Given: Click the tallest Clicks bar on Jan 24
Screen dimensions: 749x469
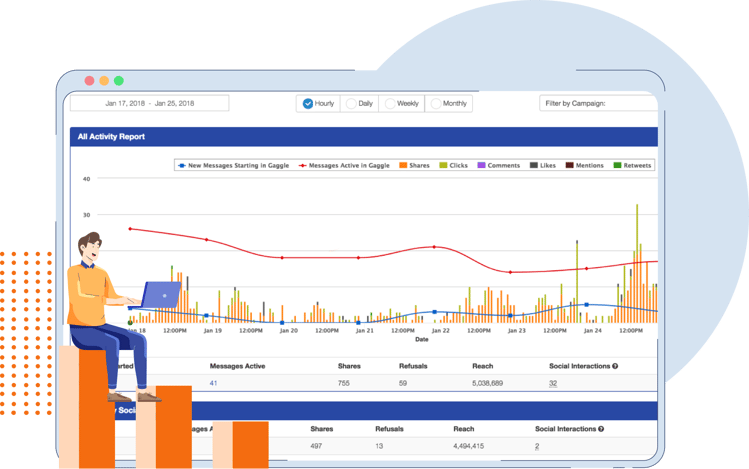Looking at the screenshot, I should pos(637,228).
